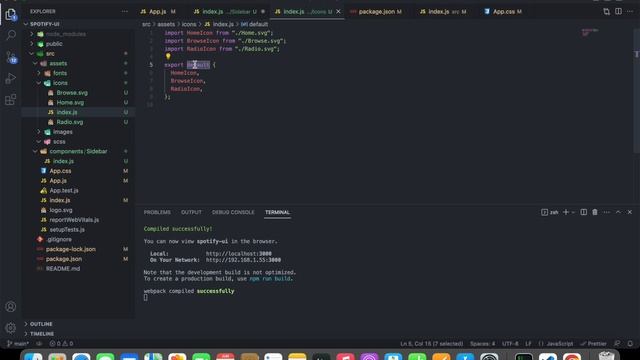This screenshot has width=640, height=360.
Task: Open http://localhost:3000 link in the terminal
Action: point(238,253)
